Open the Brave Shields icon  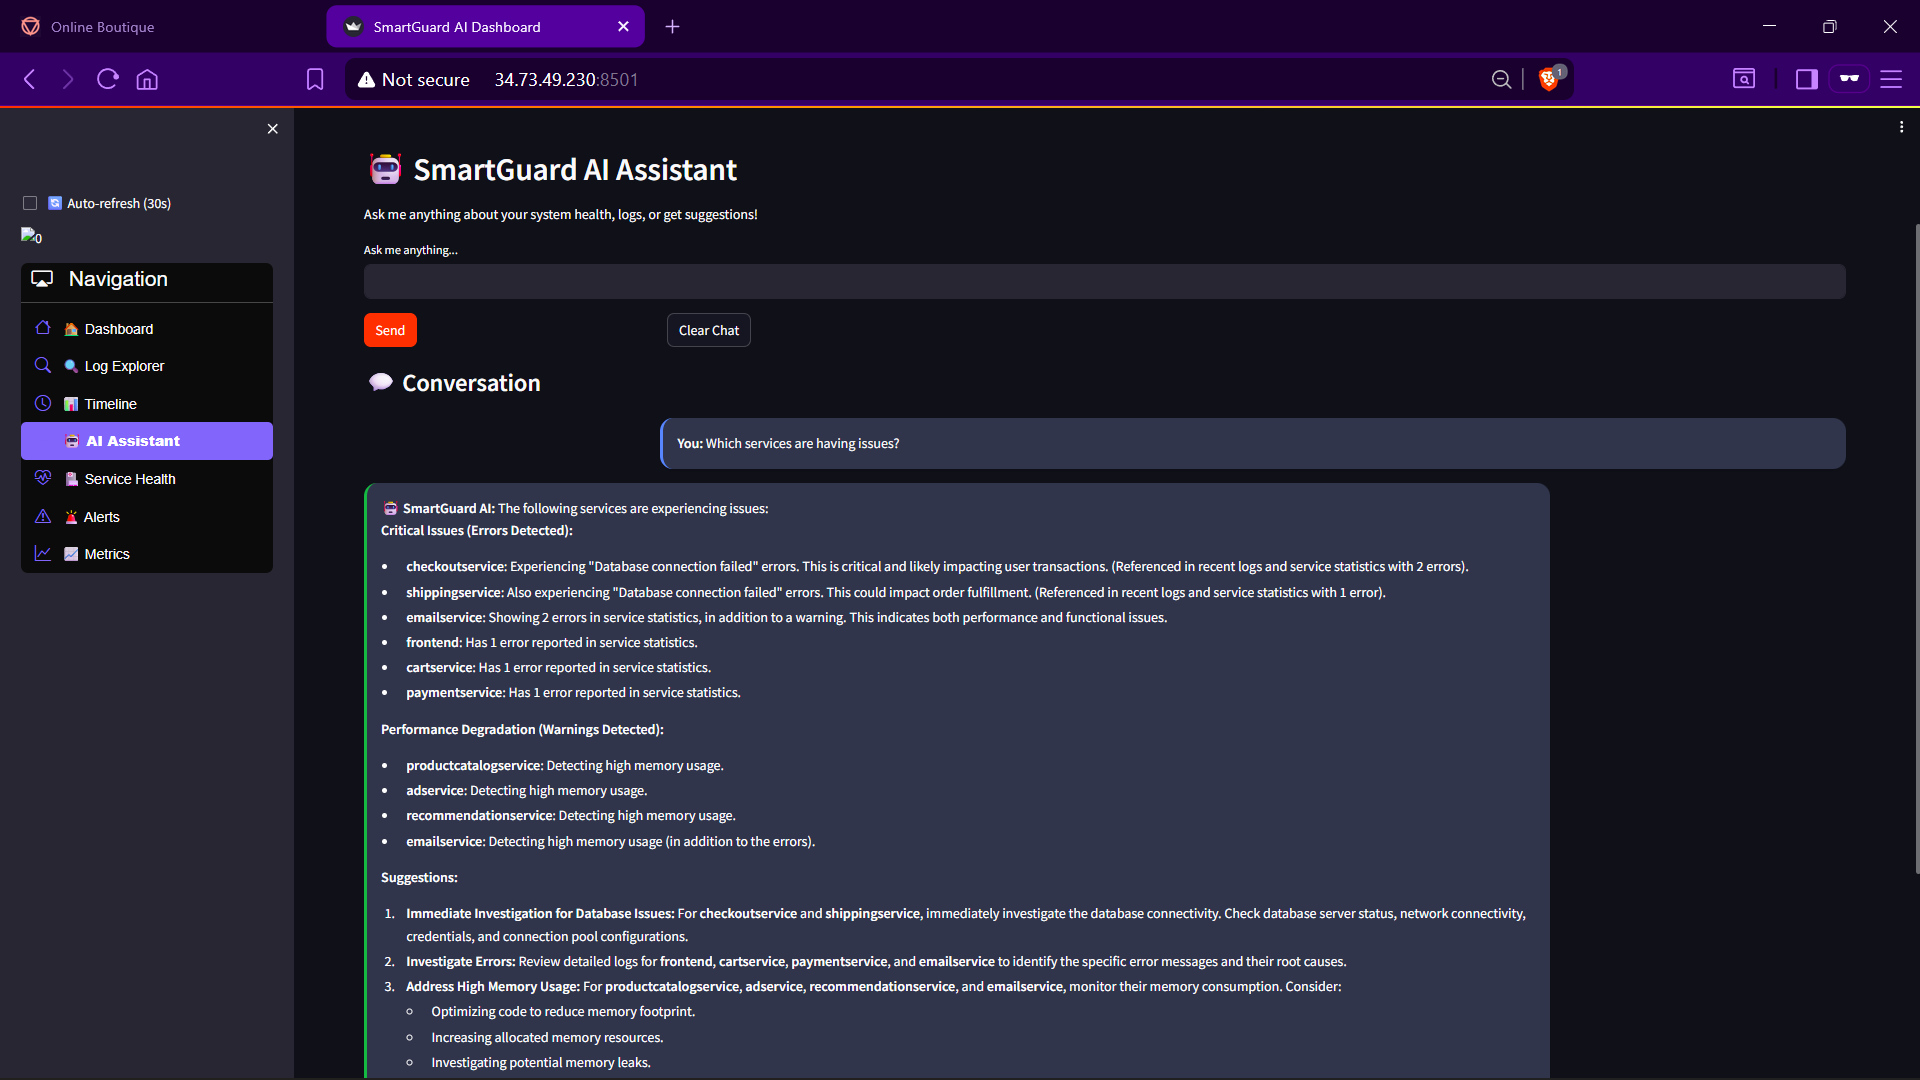[x=1549, y=79]
